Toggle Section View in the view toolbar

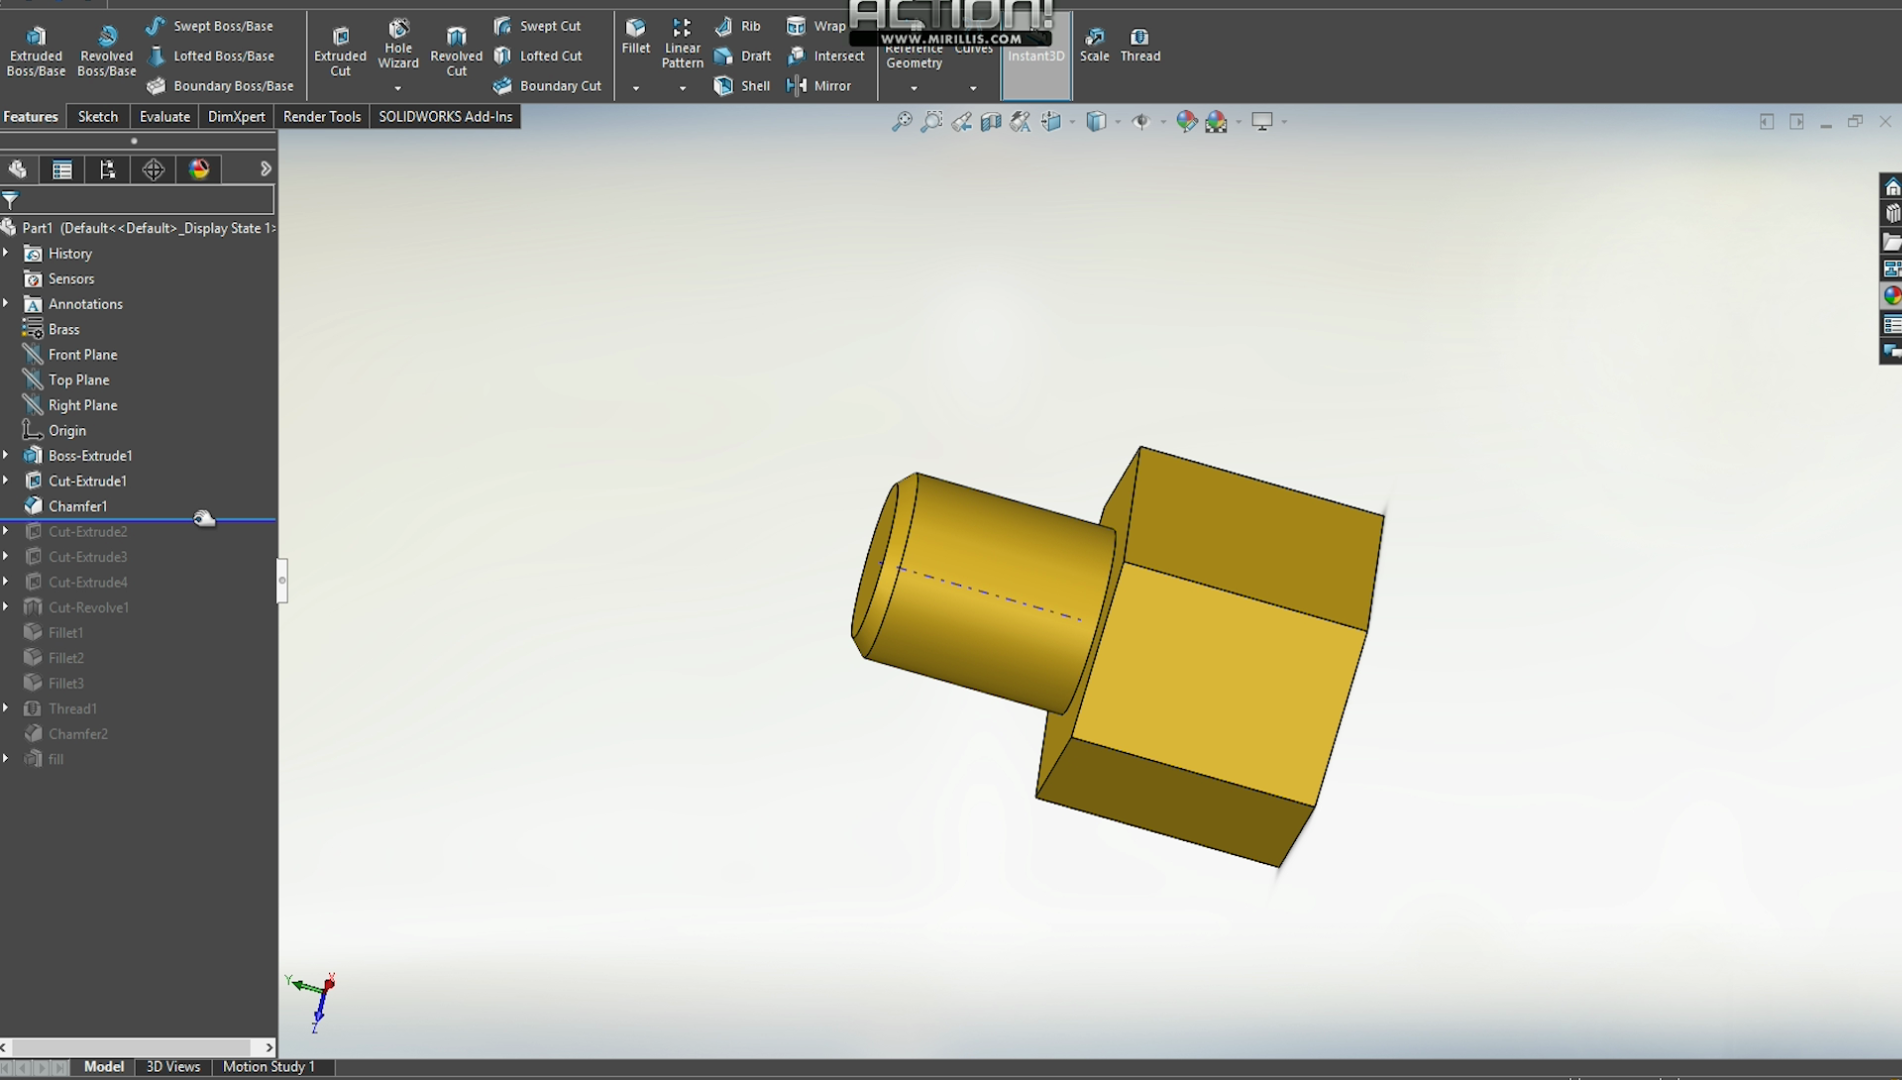coord(990,122)
